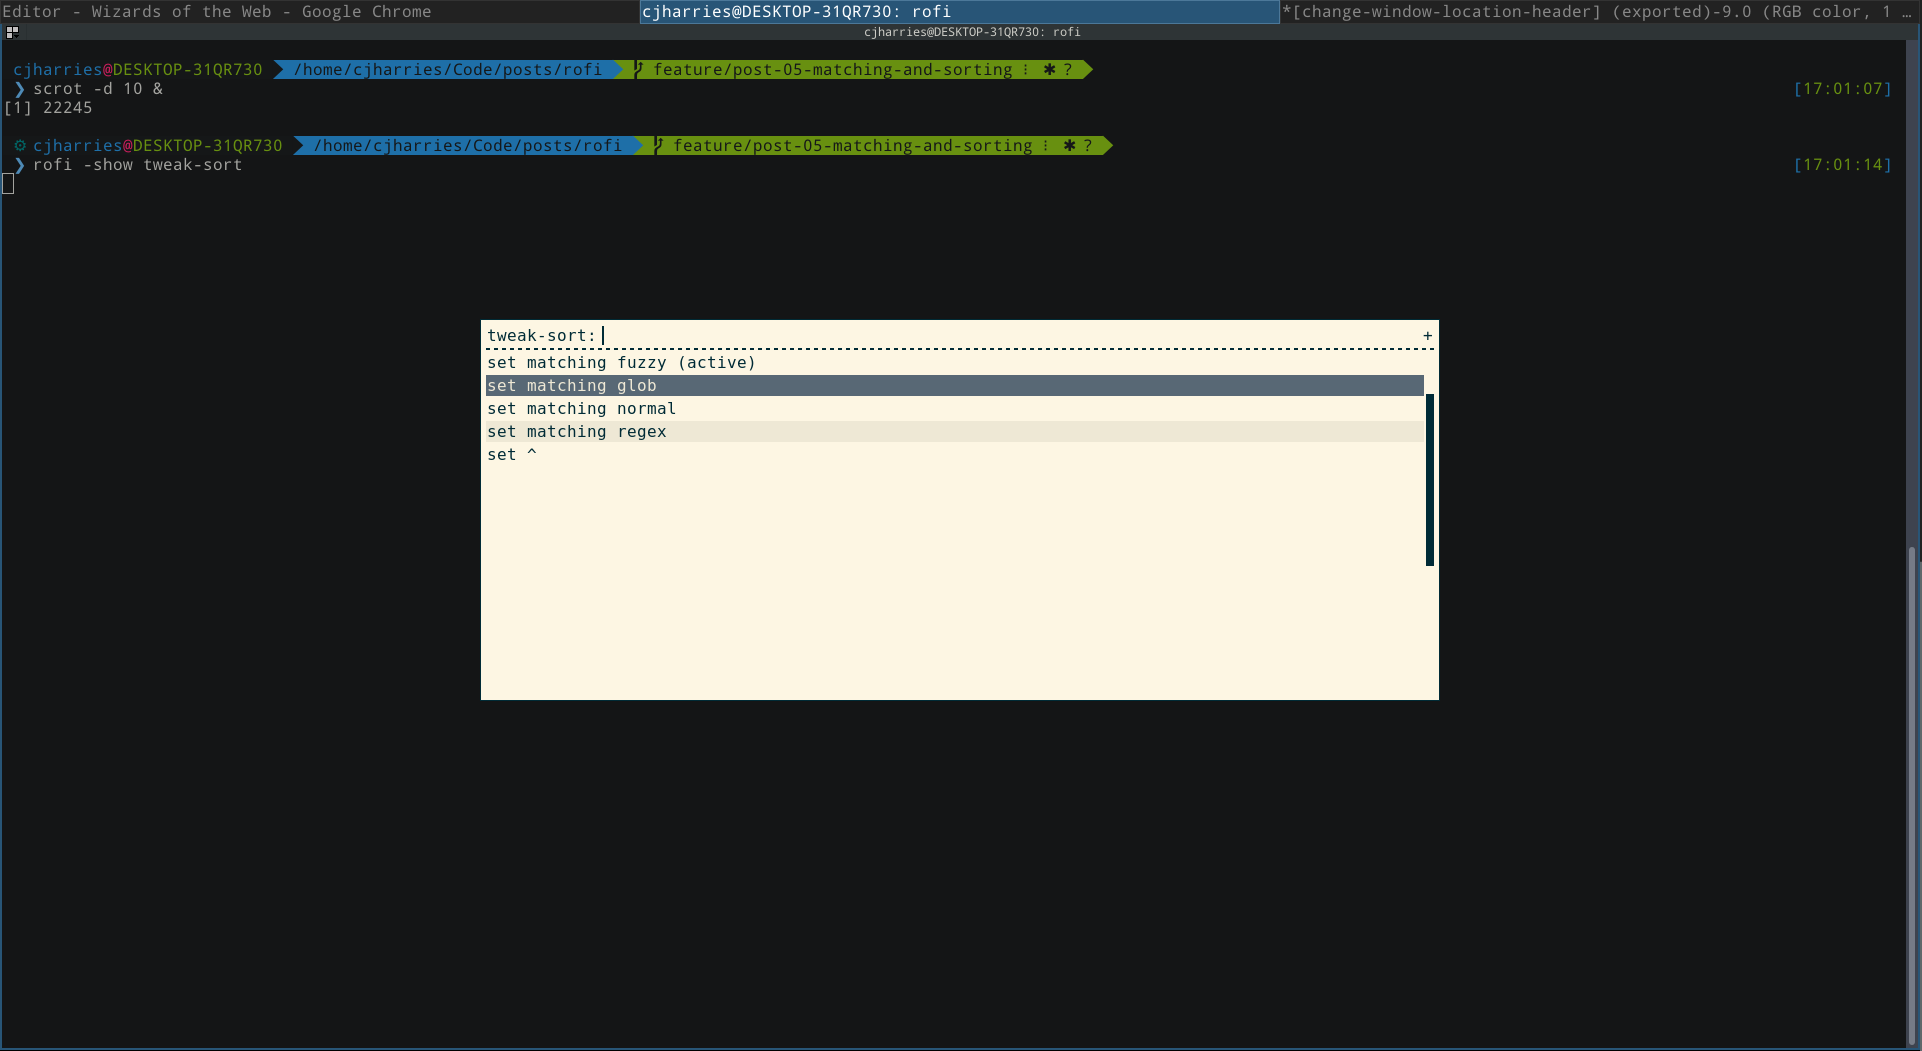This screenshot has height=1051, width=1922.
Task: Click the 'rofi -show tweak-sort' command line
Action: pyautogui.click(x=138, y=165)
